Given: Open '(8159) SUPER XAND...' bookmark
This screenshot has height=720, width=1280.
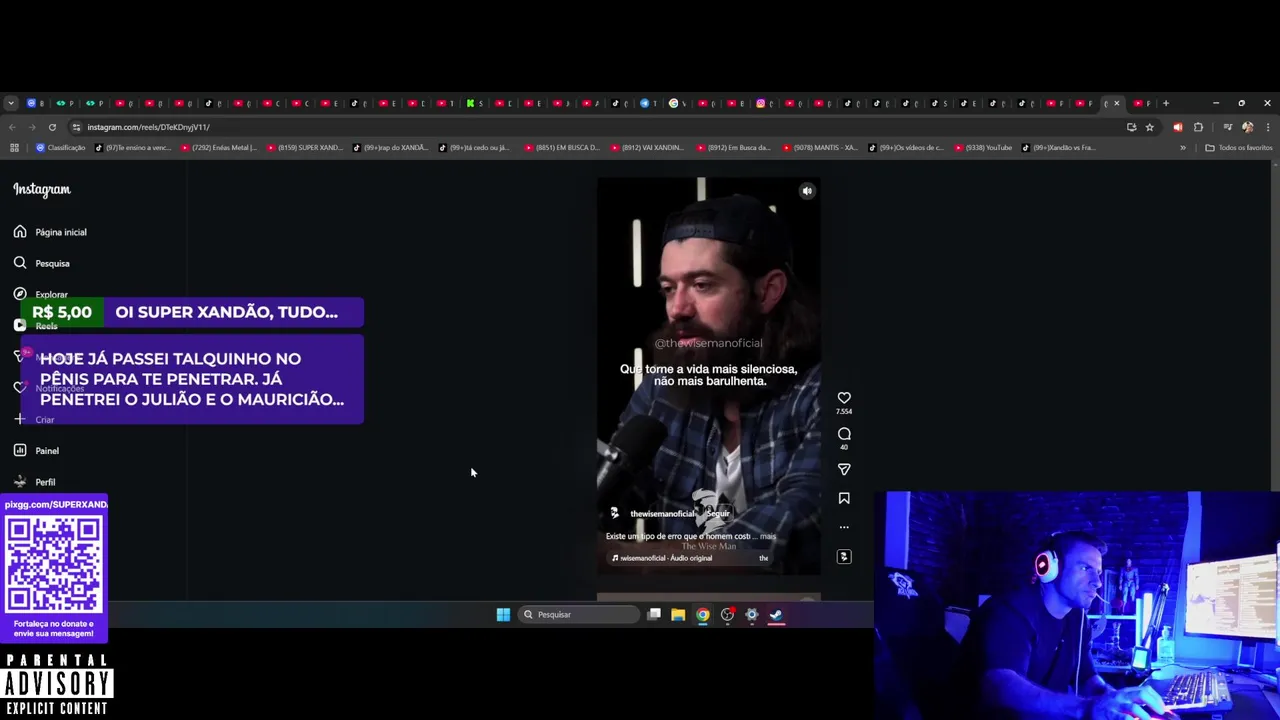Looking at the screenshot, I should pos(305,148).
